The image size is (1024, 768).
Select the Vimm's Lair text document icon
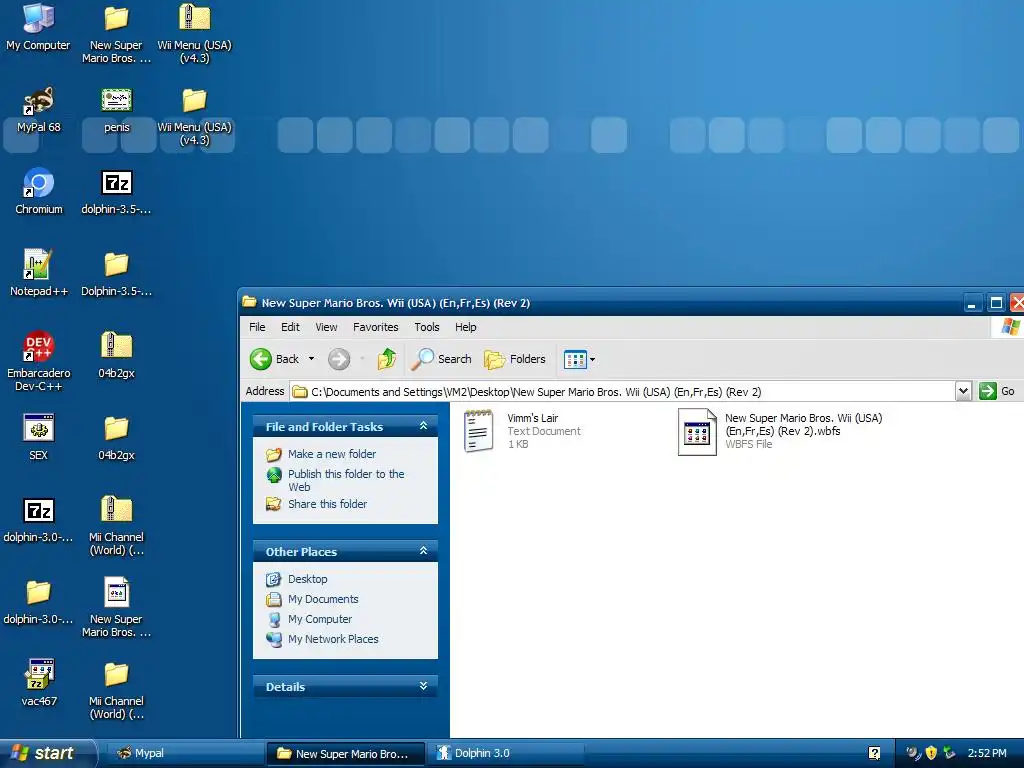[x=479, y=431]
